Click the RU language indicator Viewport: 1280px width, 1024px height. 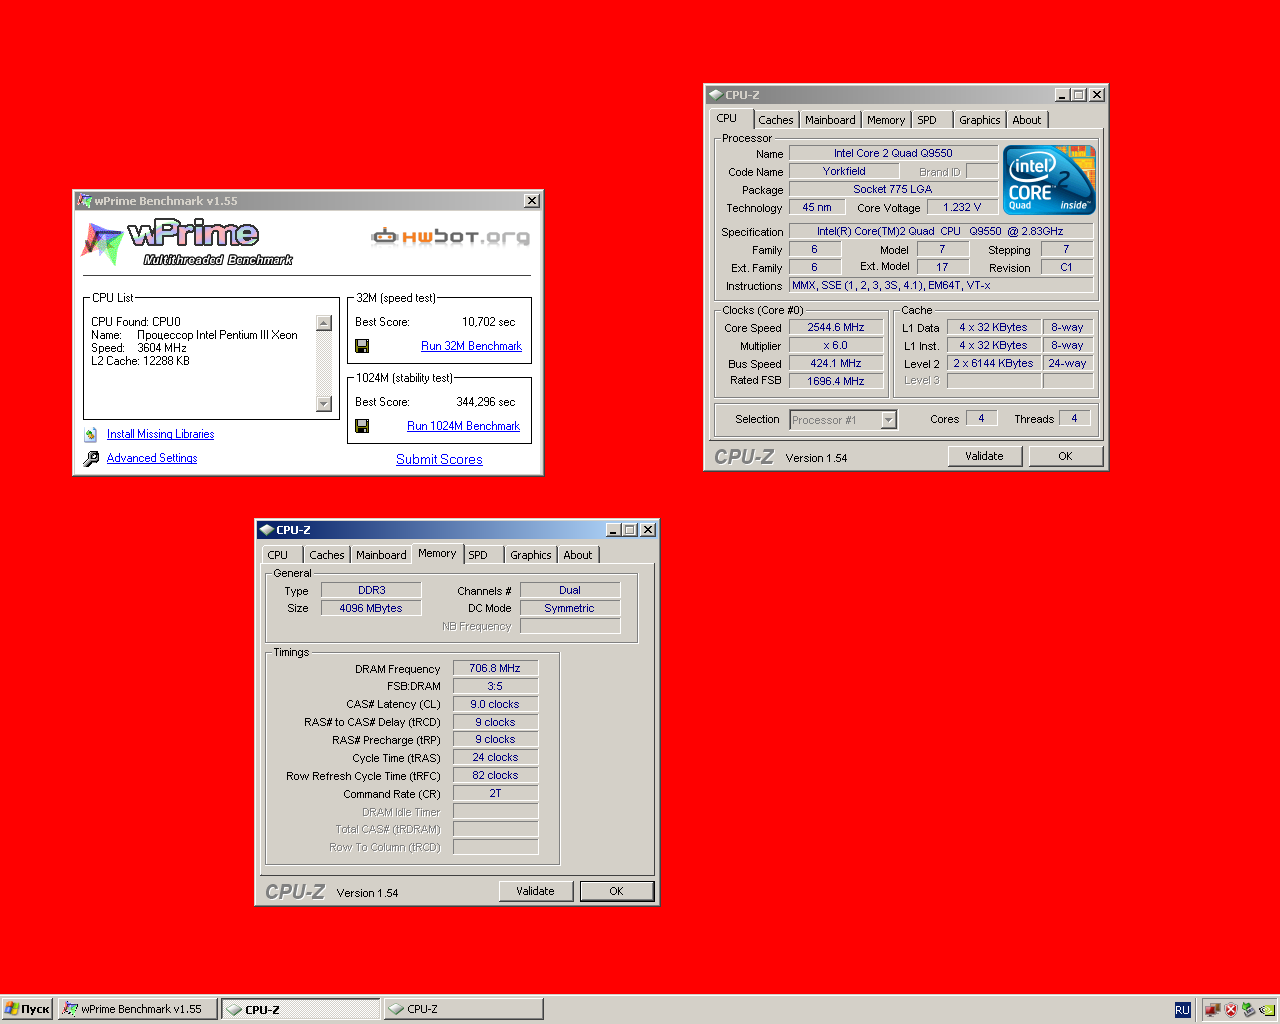(x=1183, y=1010)
